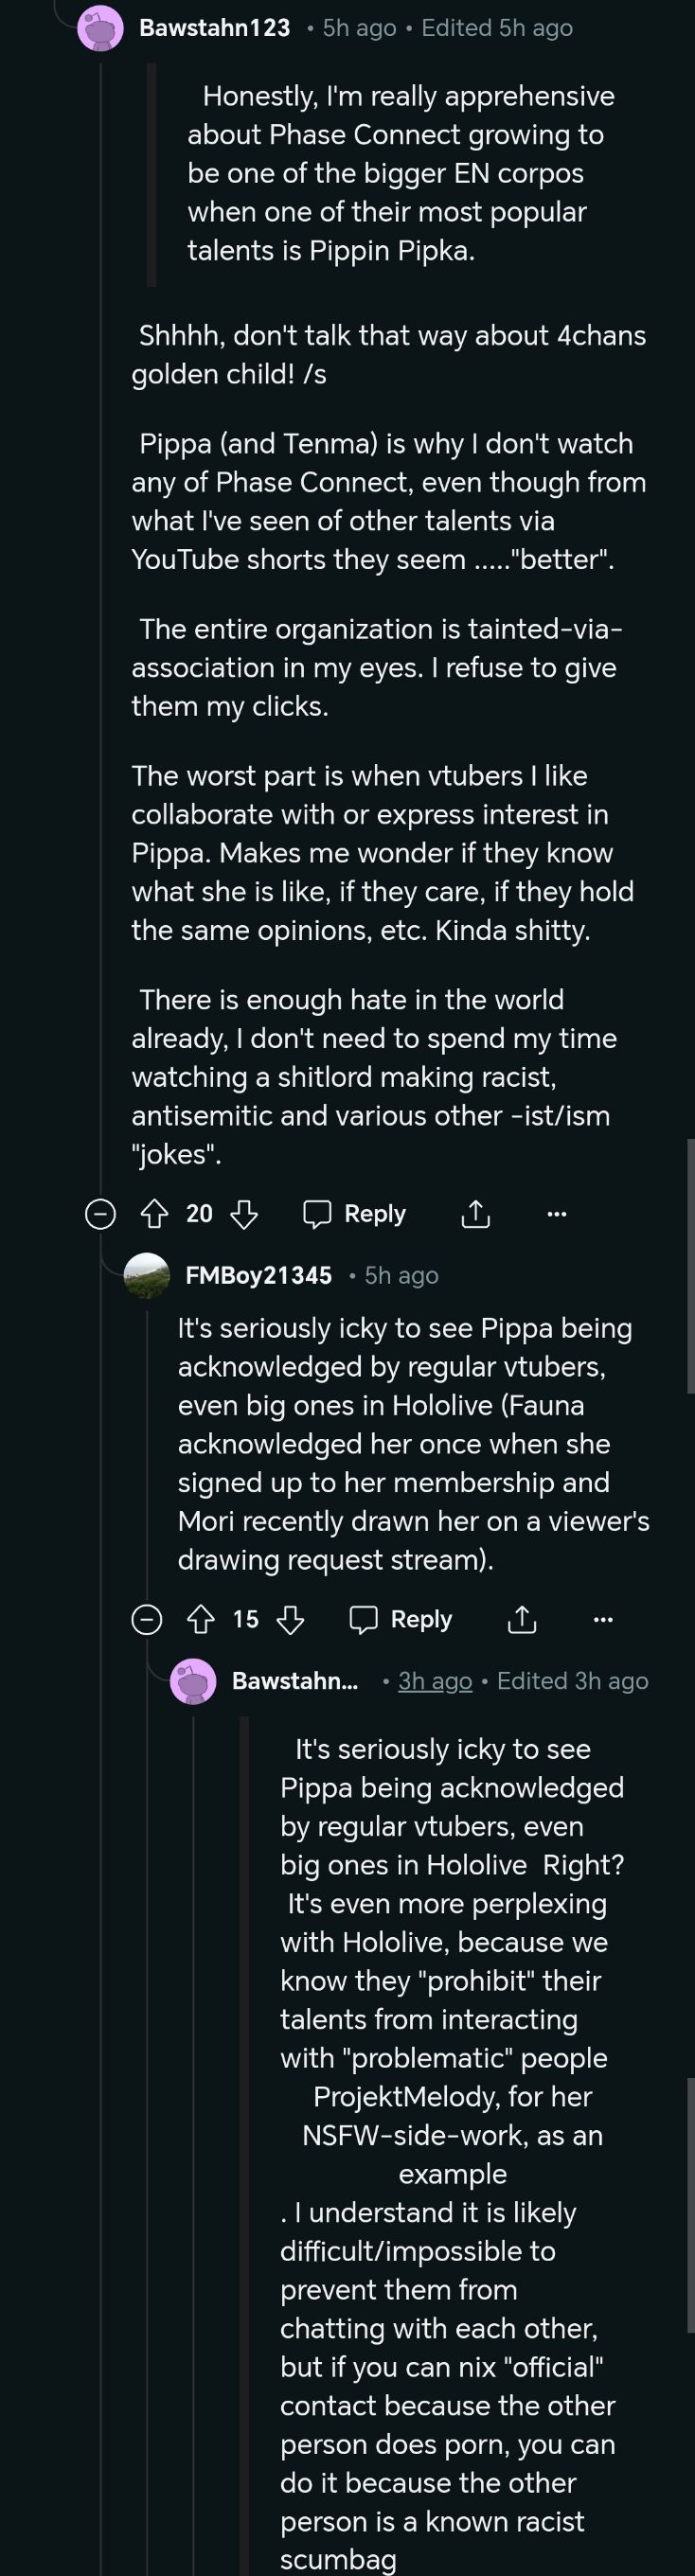This screenshot has width=695, height=2576.
Task: Open Bawstahn123's profile from top username
Action: tap(215, 28)
